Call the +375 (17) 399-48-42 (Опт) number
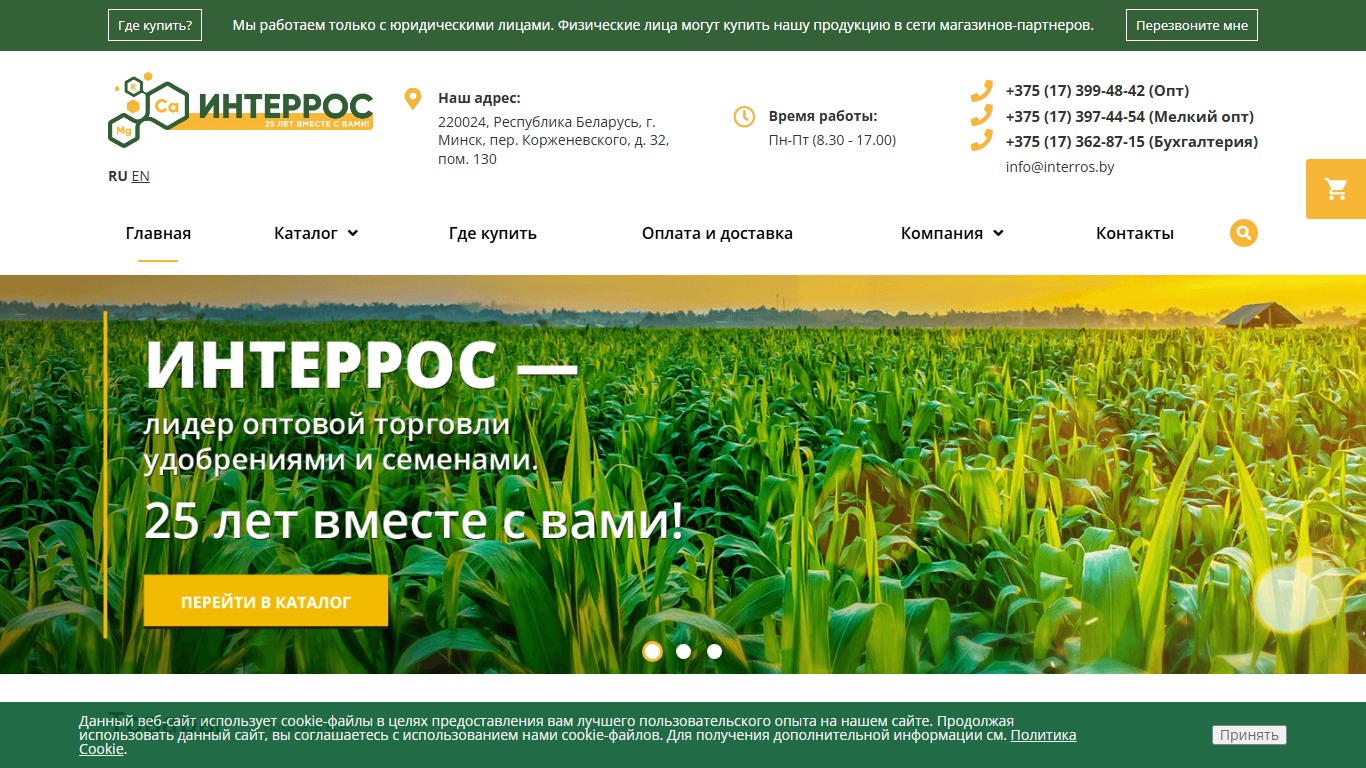 tap(1097, 91)
